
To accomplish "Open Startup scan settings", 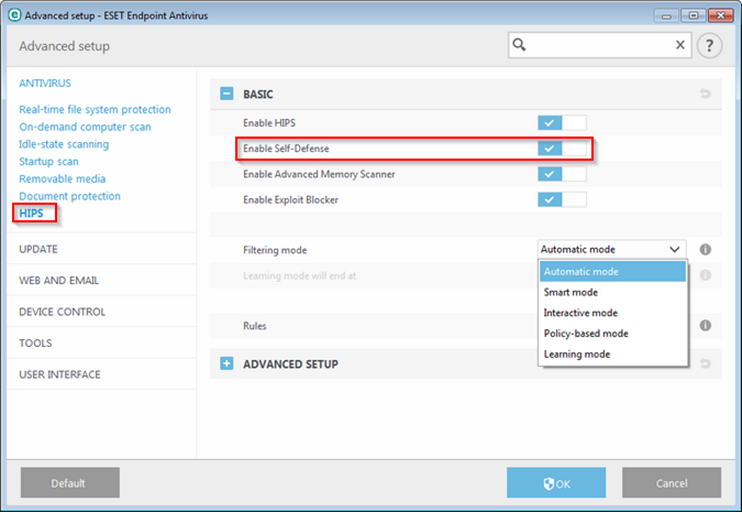I will click(49, 161).
